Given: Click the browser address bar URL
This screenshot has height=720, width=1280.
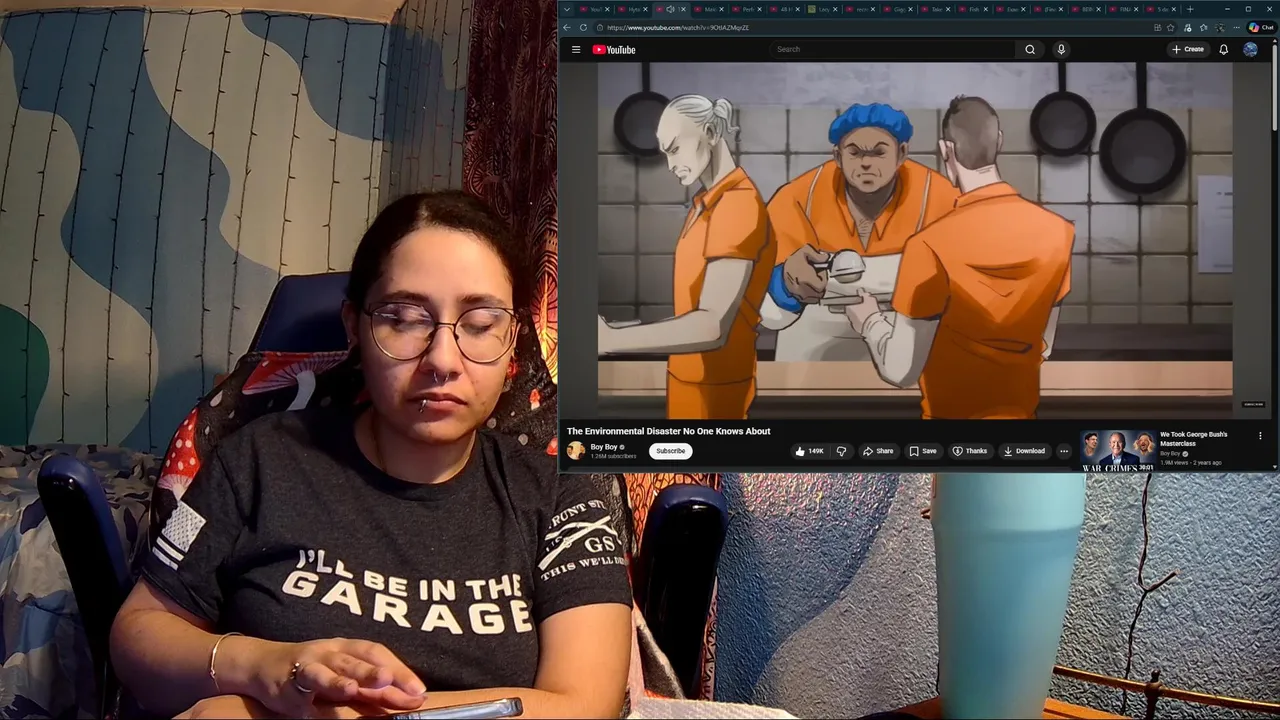Looking at the screenshot, I should pos(677,28).
